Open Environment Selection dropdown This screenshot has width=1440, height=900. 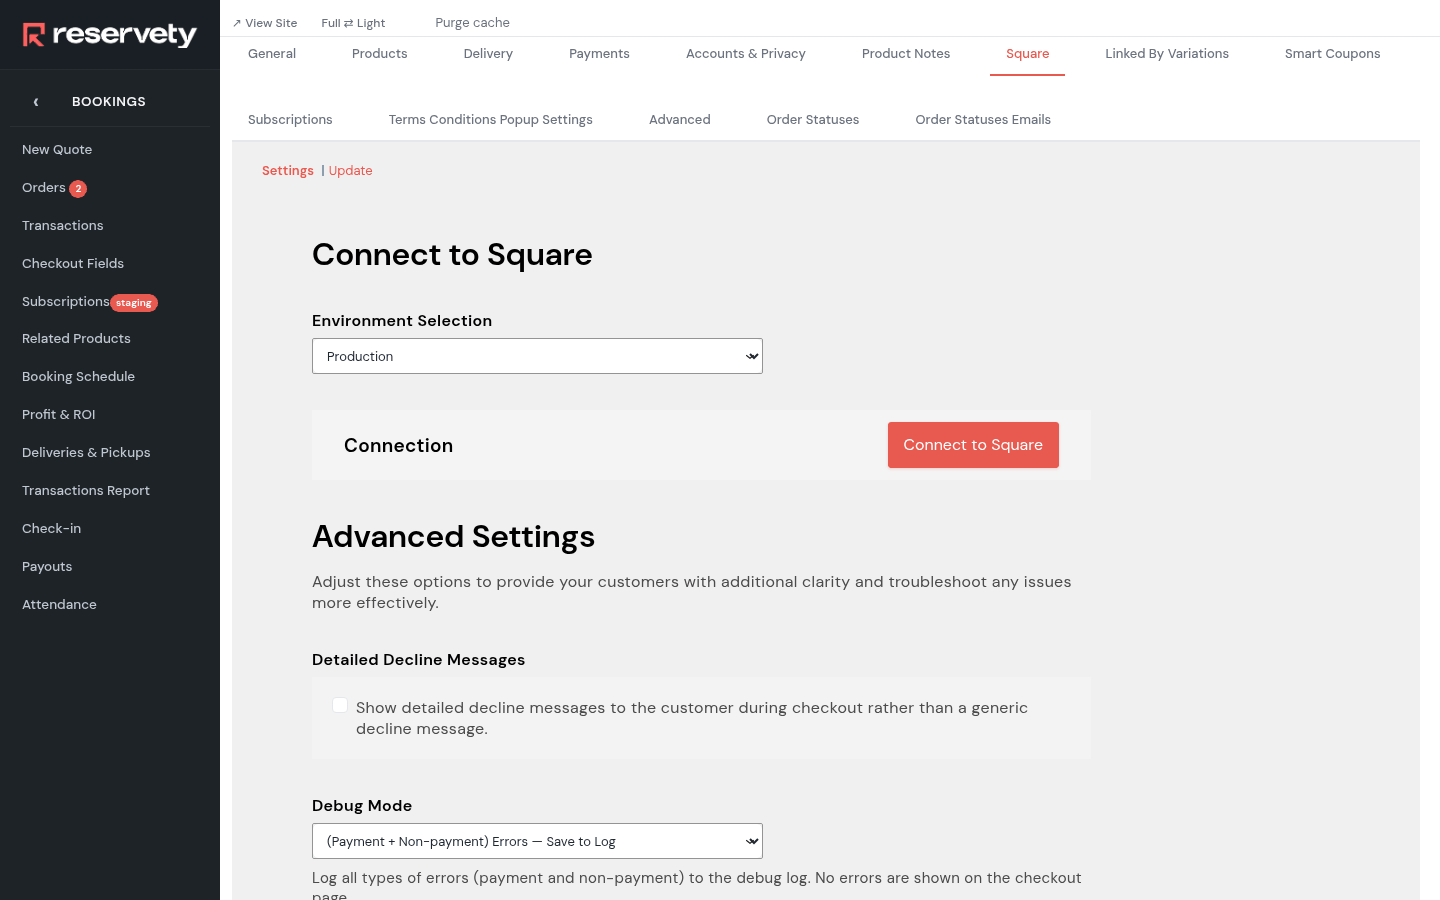[x=537, y=356]
